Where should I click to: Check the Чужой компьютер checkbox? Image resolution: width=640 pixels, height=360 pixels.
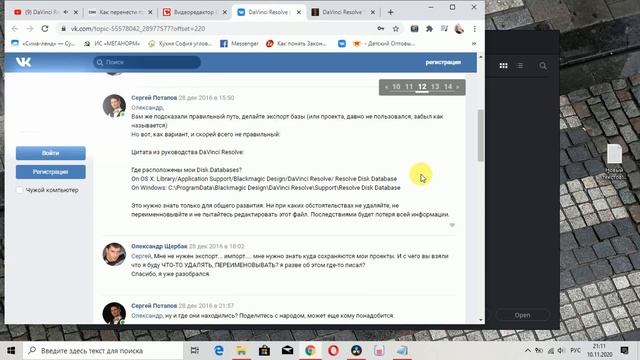click(20, 190)
